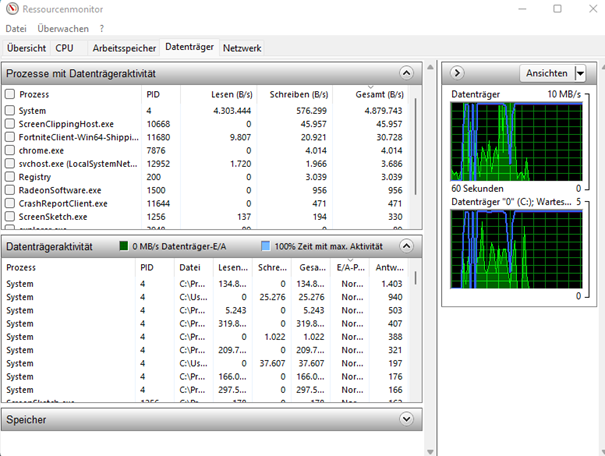Check the Registry process checkbox
The image size is (605, 456).
10,177
